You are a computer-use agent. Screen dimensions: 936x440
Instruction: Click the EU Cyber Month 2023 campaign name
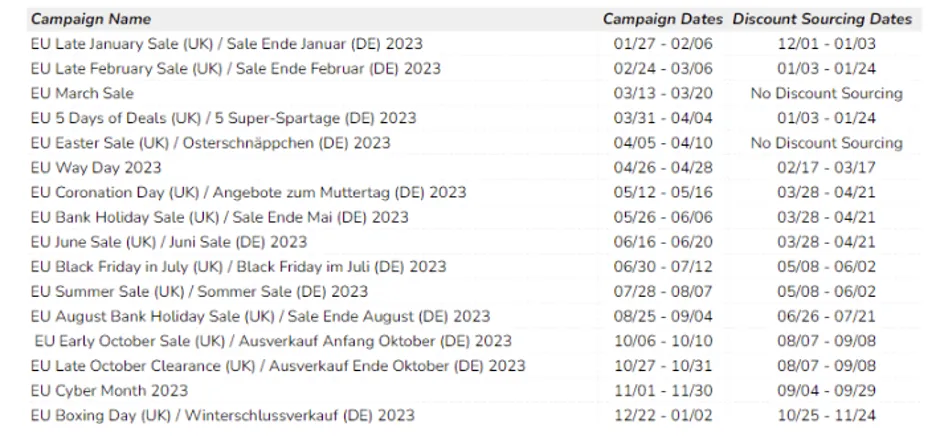pyautogui.click(x=109, y=390)
